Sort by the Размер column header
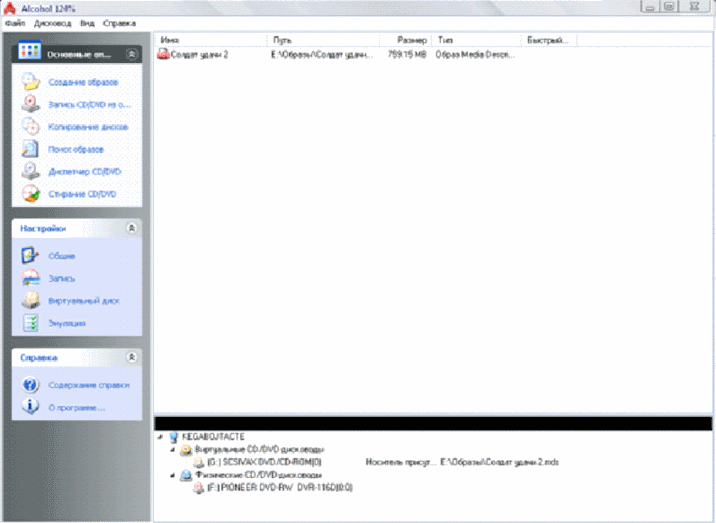Viewport: 716px width, 523px height. click(405, 40)
